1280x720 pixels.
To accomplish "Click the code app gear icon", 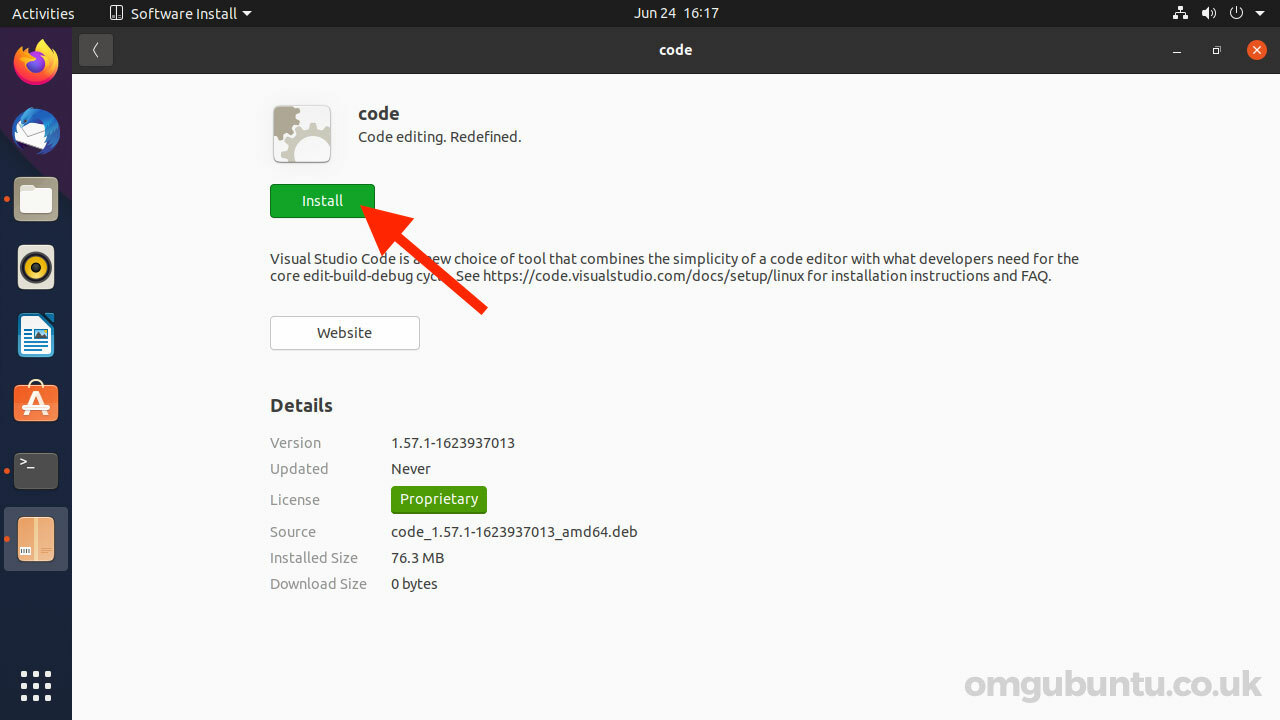I will coord(302,134).
